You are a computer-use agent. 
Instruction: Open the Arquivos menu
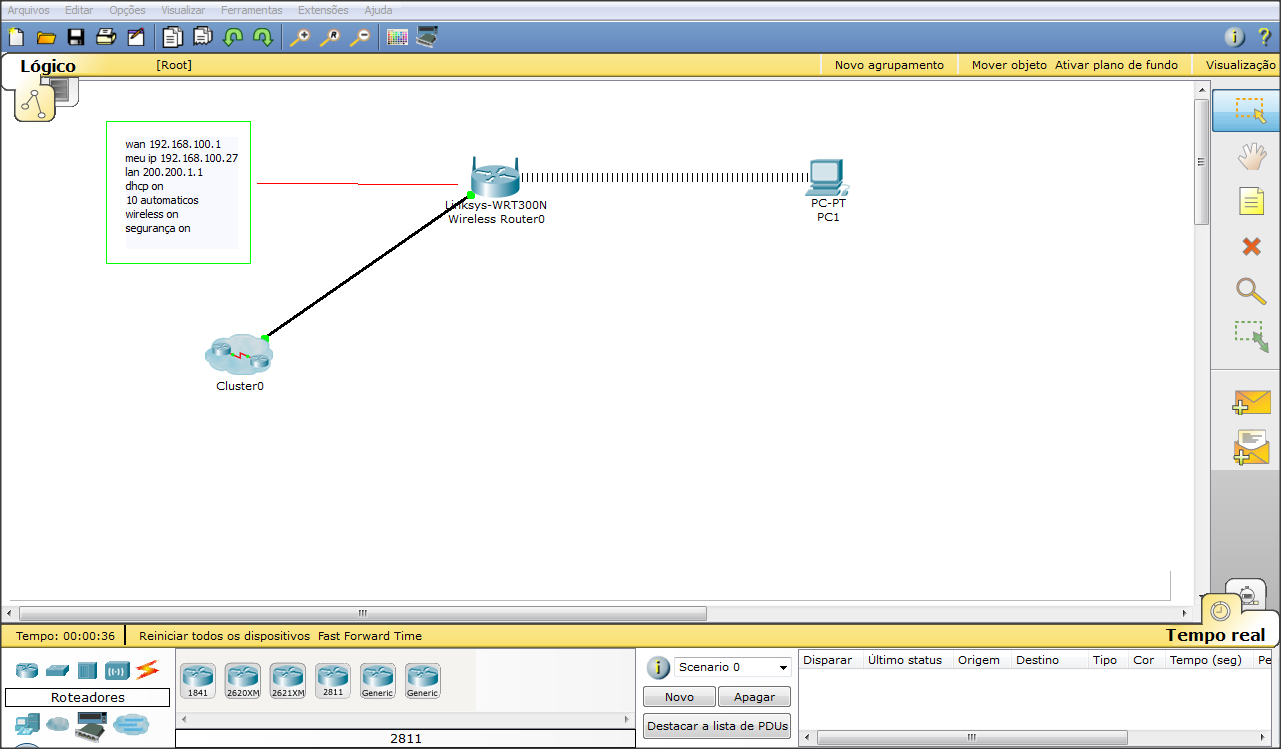click(x=28, y=10)
